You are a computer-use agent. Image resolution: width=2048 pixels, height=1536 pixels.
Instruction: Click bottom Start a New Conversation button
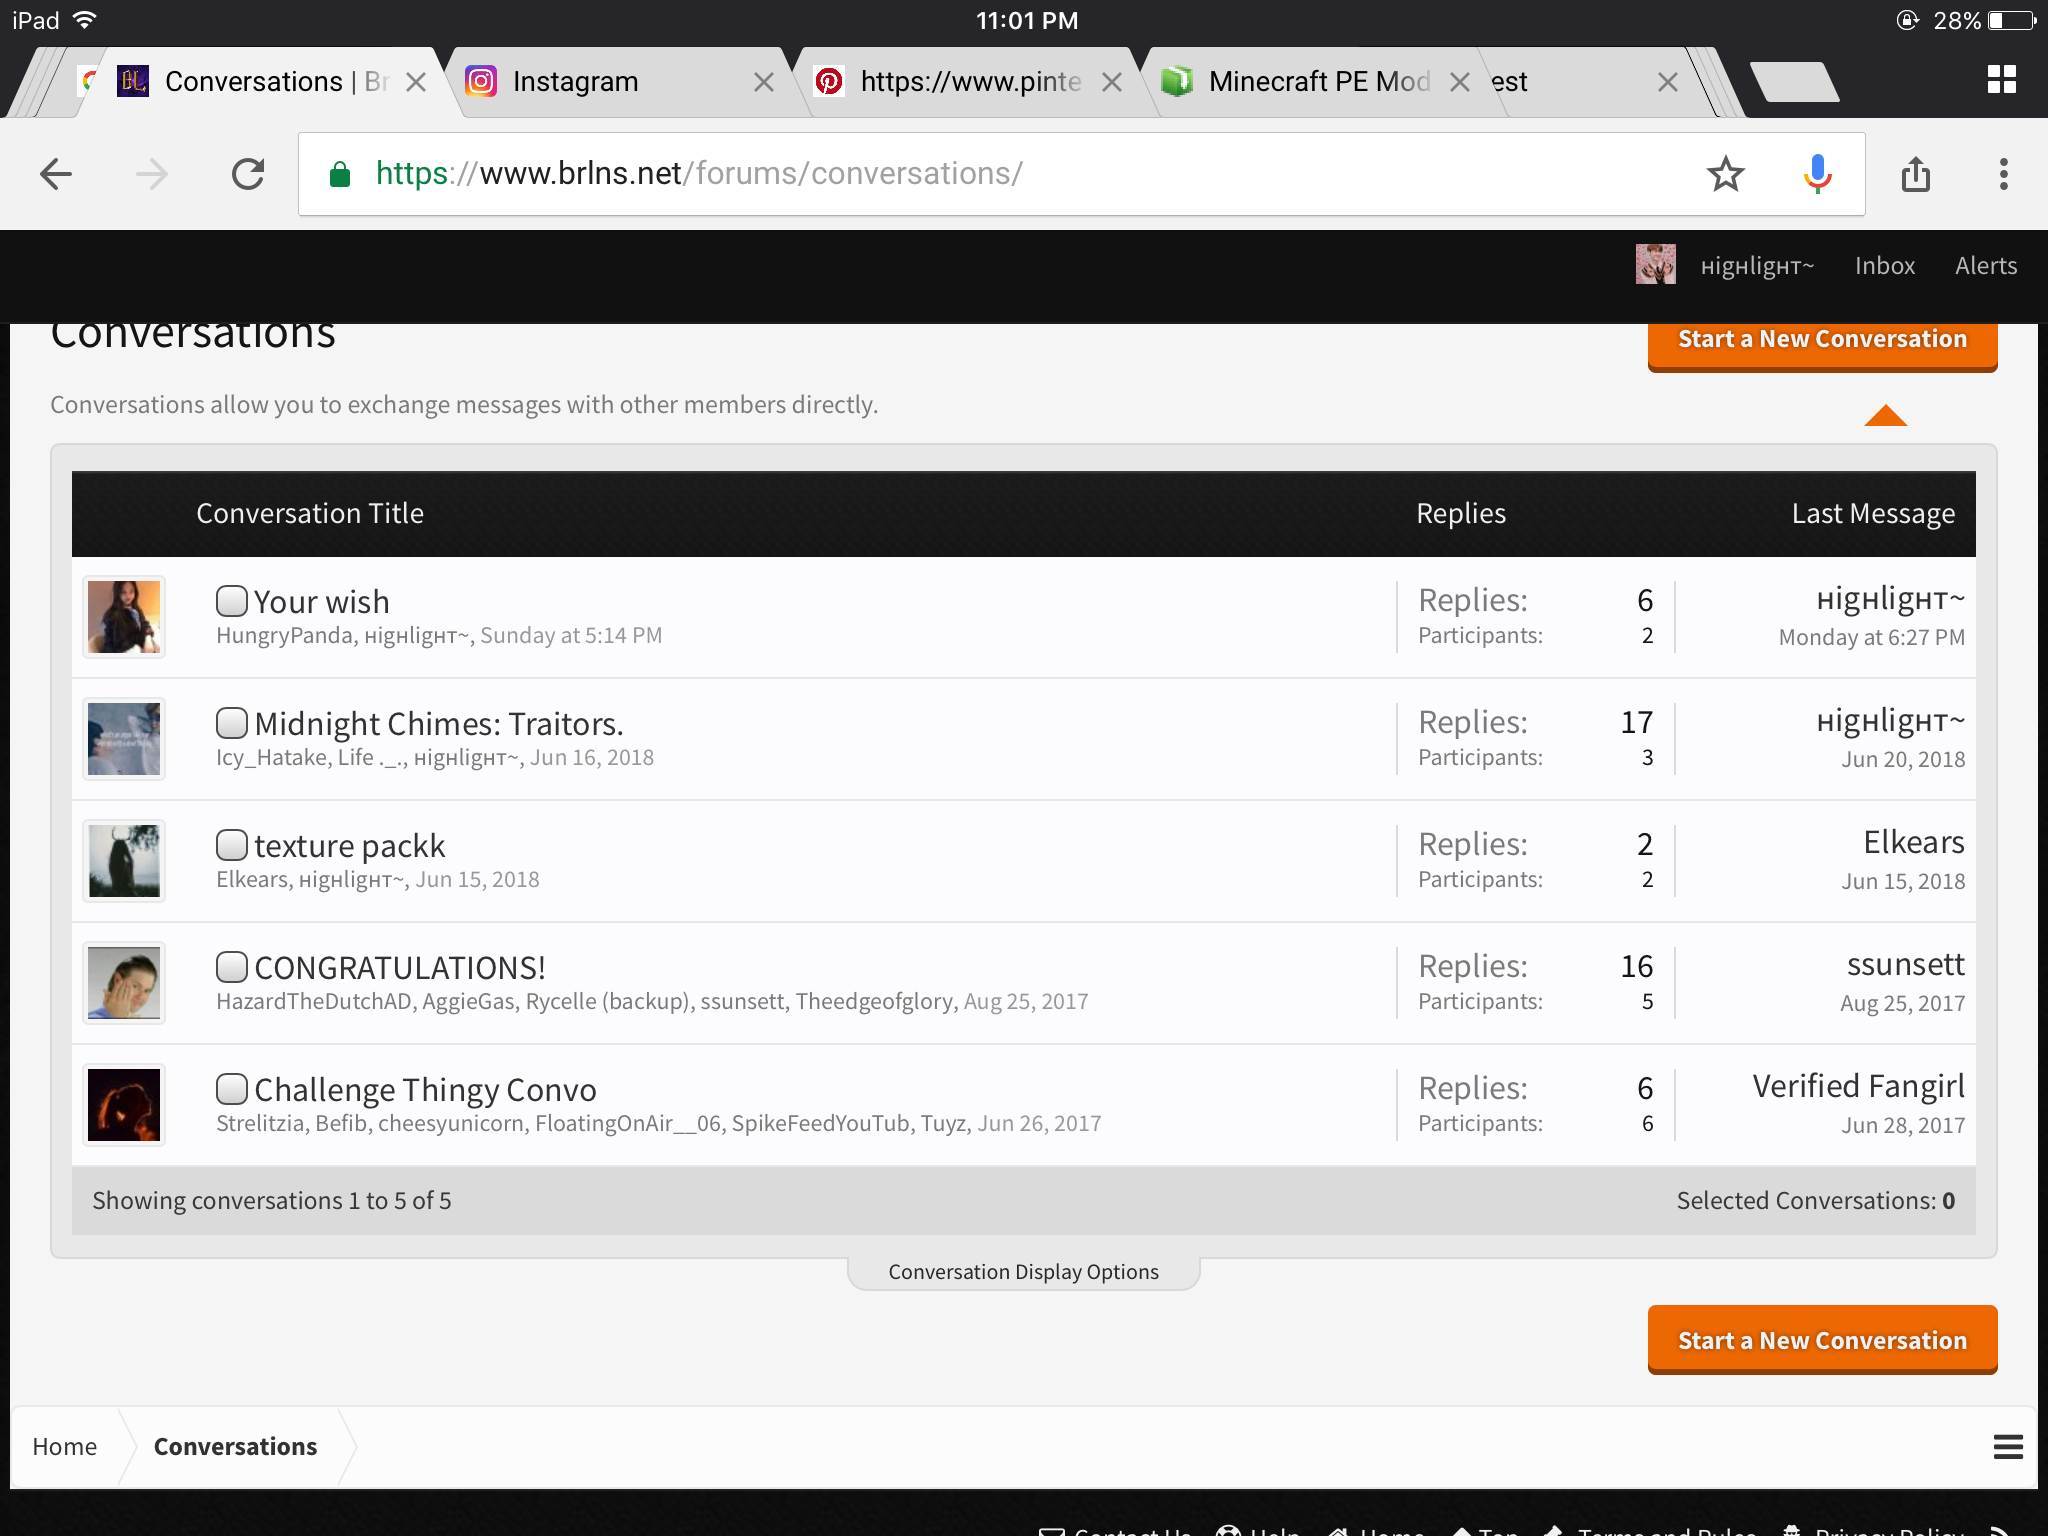[1822, 1340]
